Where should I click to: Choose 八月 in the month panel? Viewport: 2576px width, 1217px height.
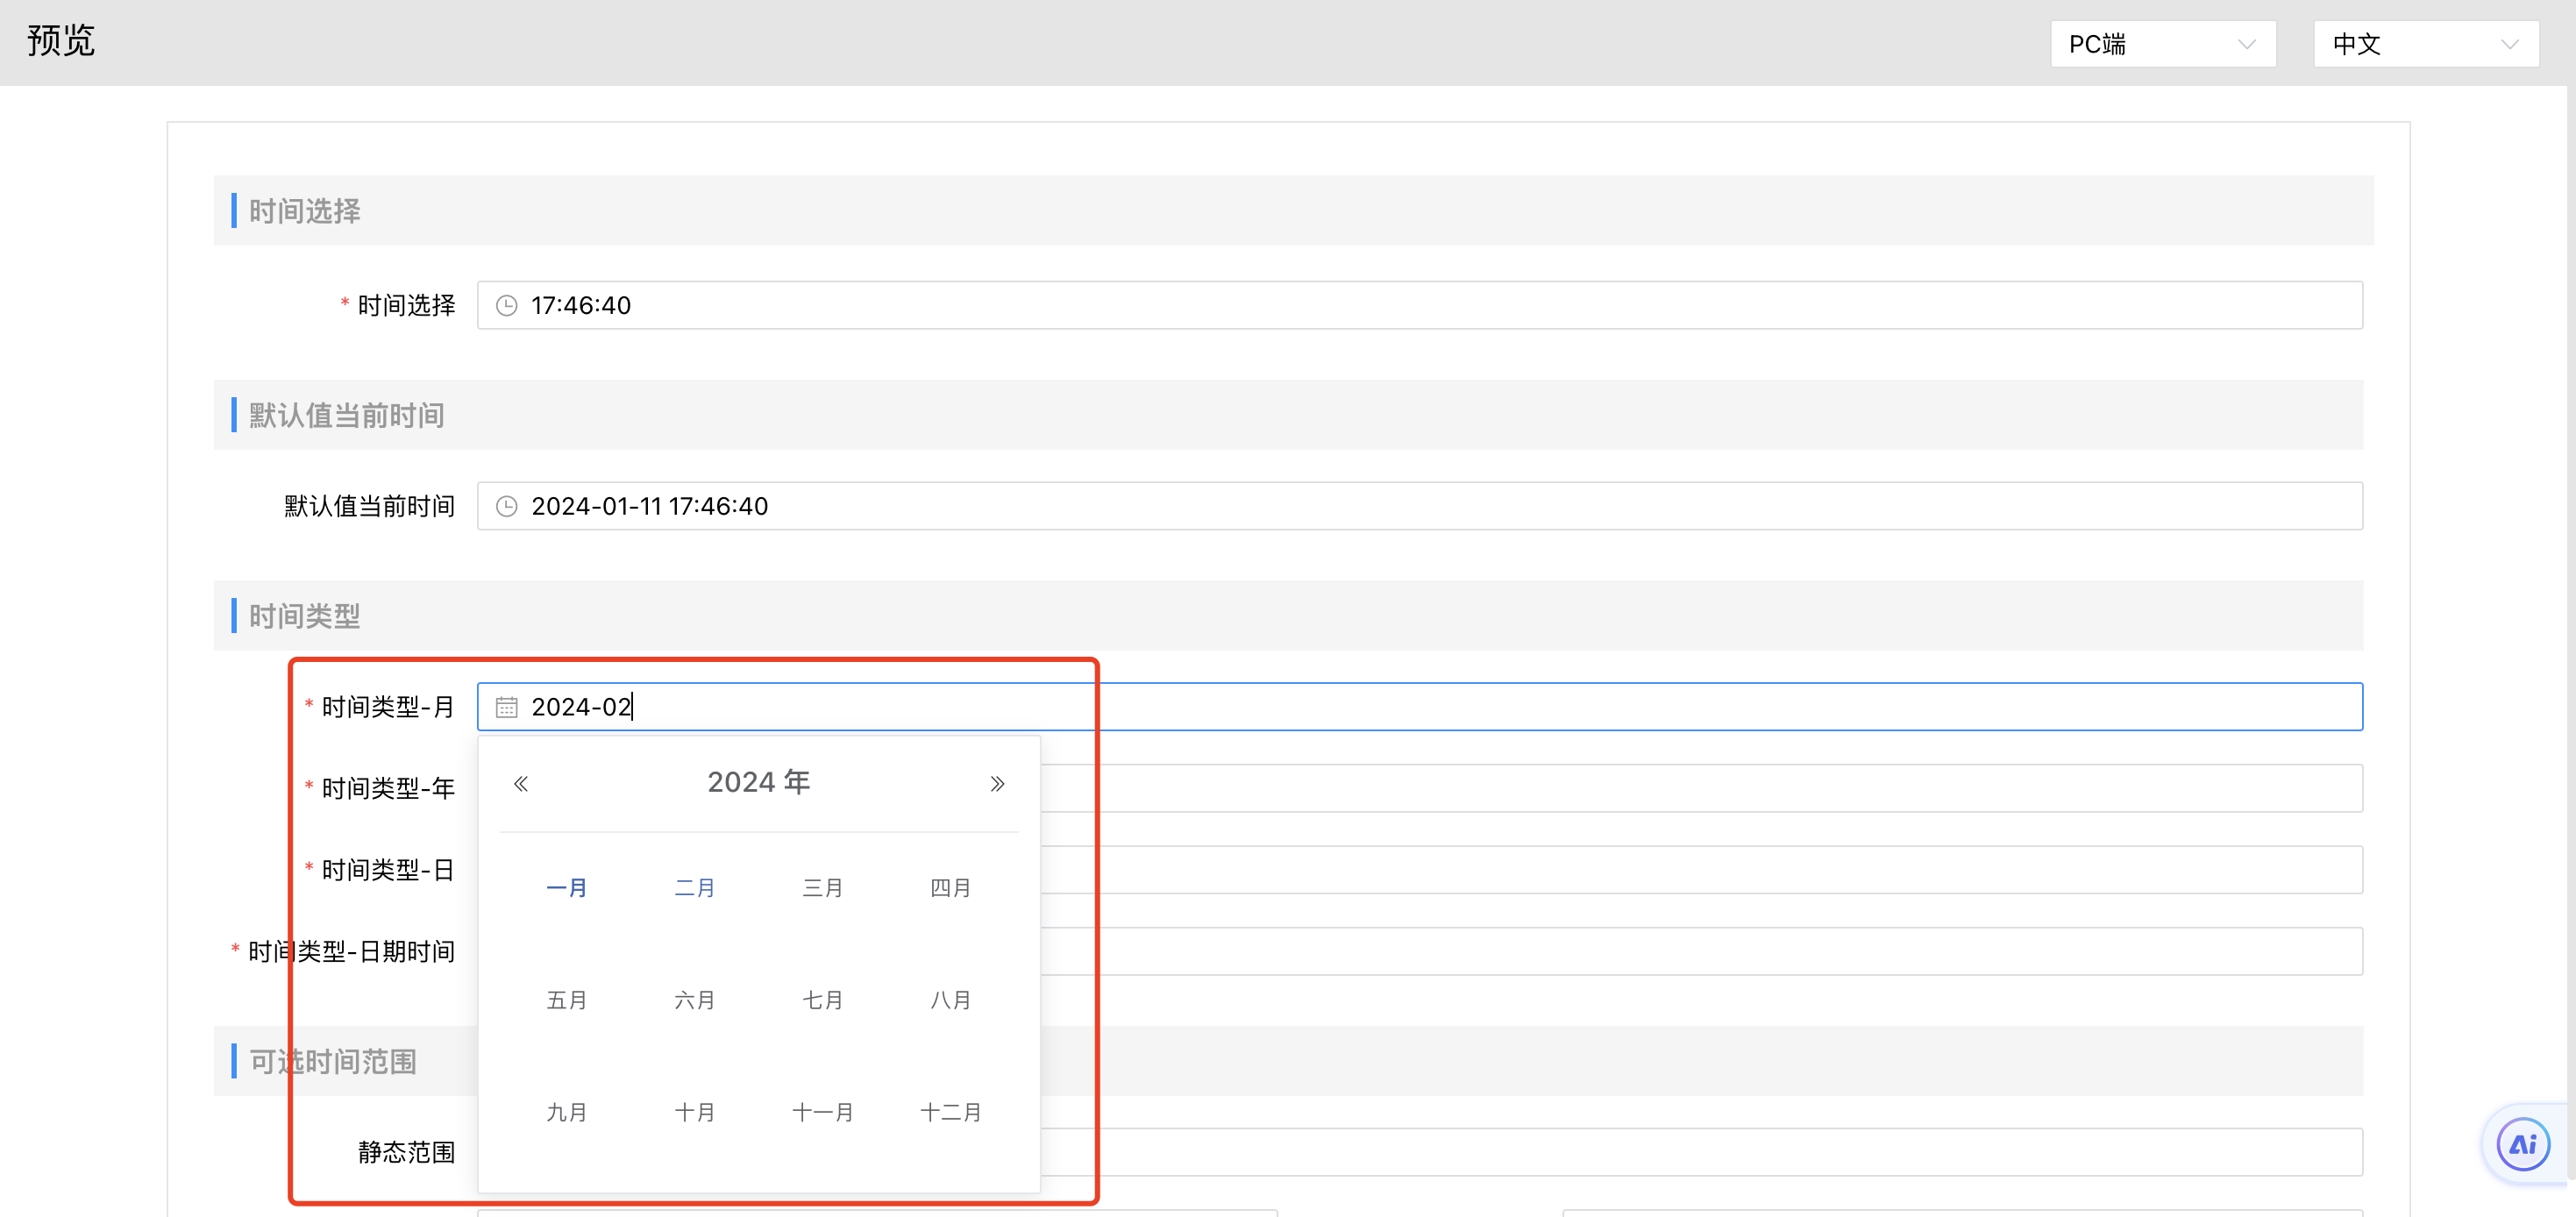(950, 1000)
